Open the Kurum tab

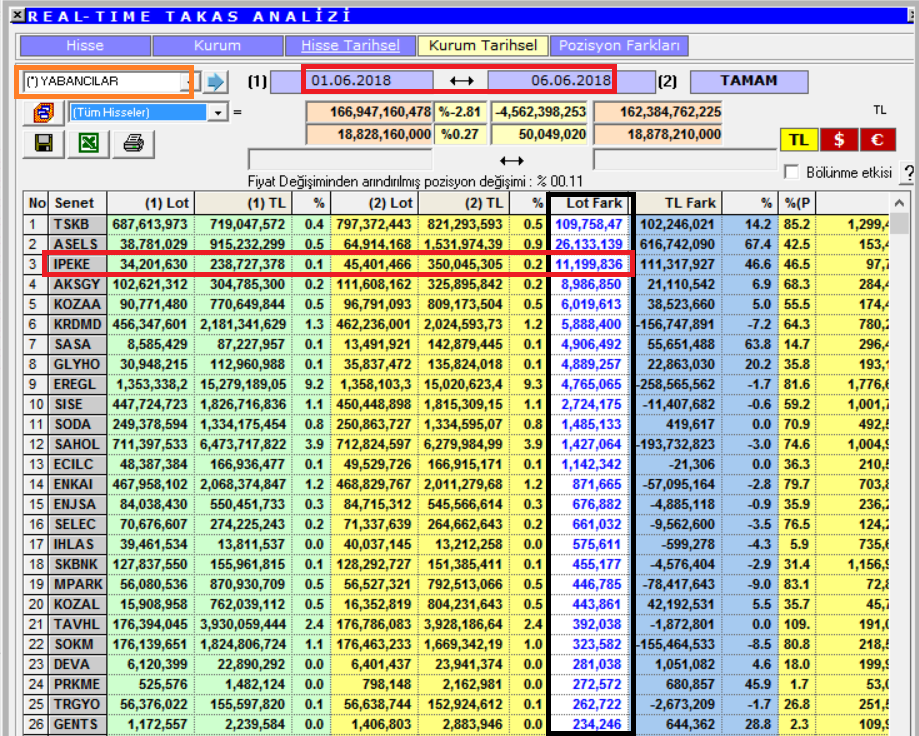(x=217, y=46)
